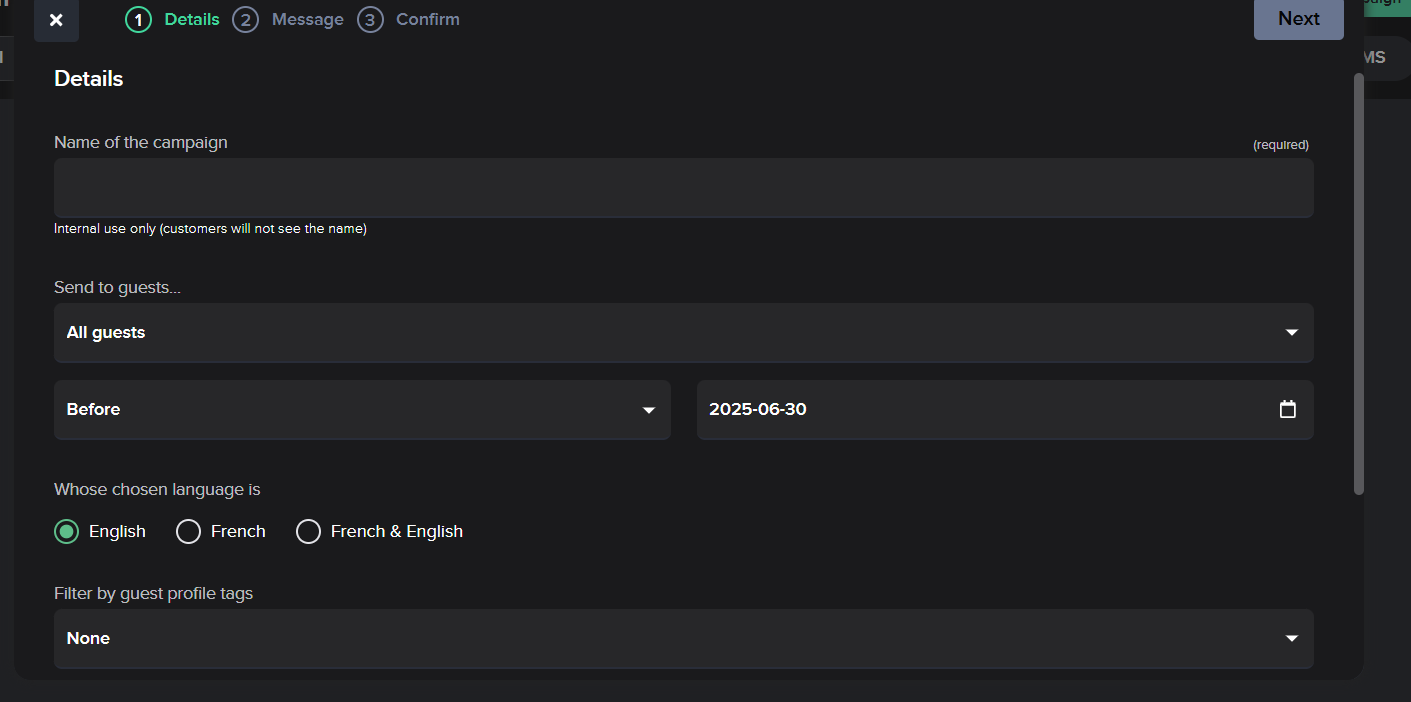Expand guest profile tags None dropdown
This screenshot has width=1411, height=702.
(x=683, y=639)
